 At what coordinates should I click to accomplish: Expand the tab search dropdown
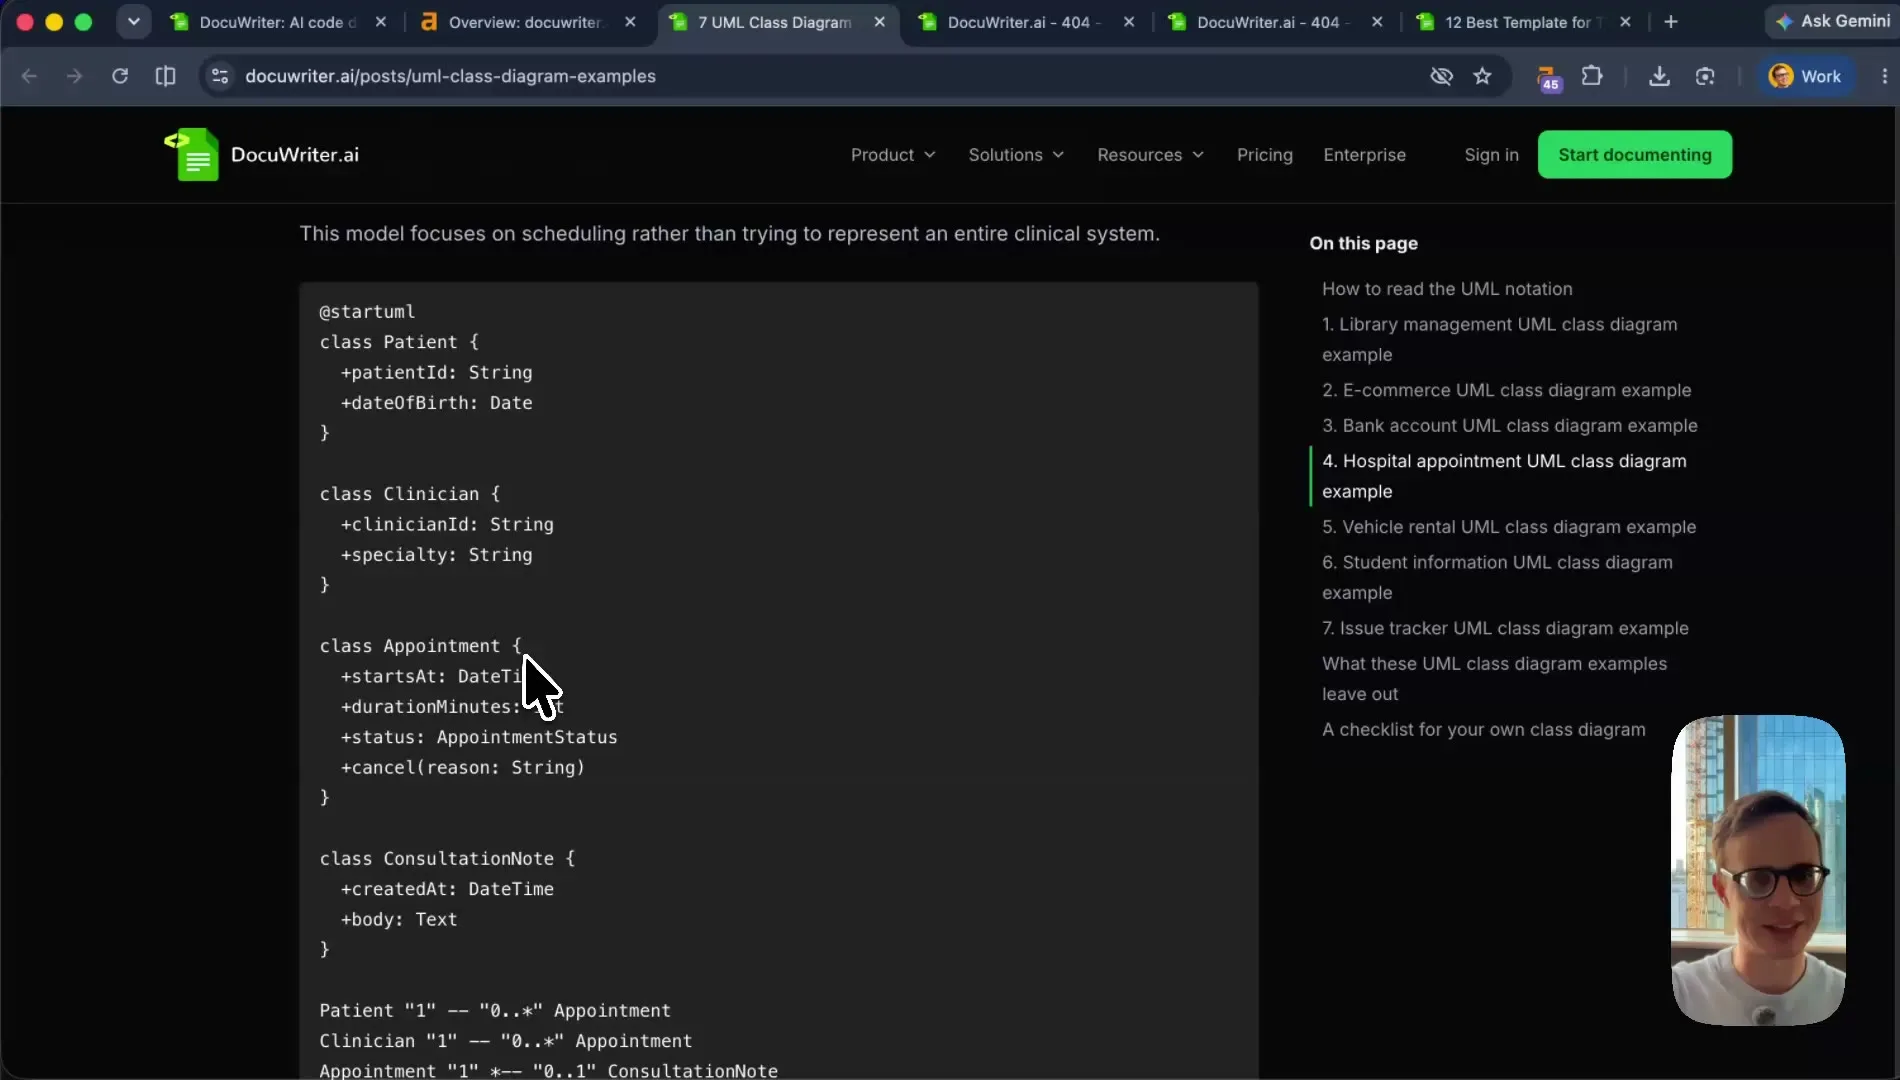click(x=133, y=22)
